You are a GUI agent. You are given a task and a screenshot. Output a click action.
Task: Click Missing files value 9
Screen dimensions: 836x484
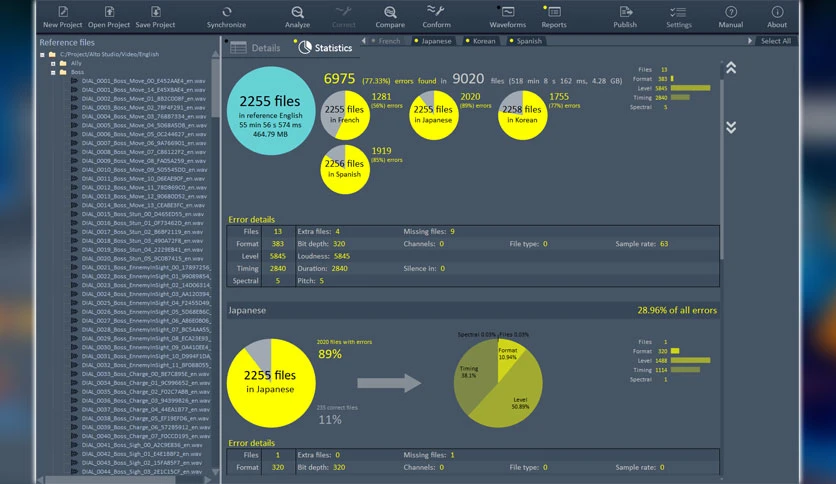click(452, 232)
